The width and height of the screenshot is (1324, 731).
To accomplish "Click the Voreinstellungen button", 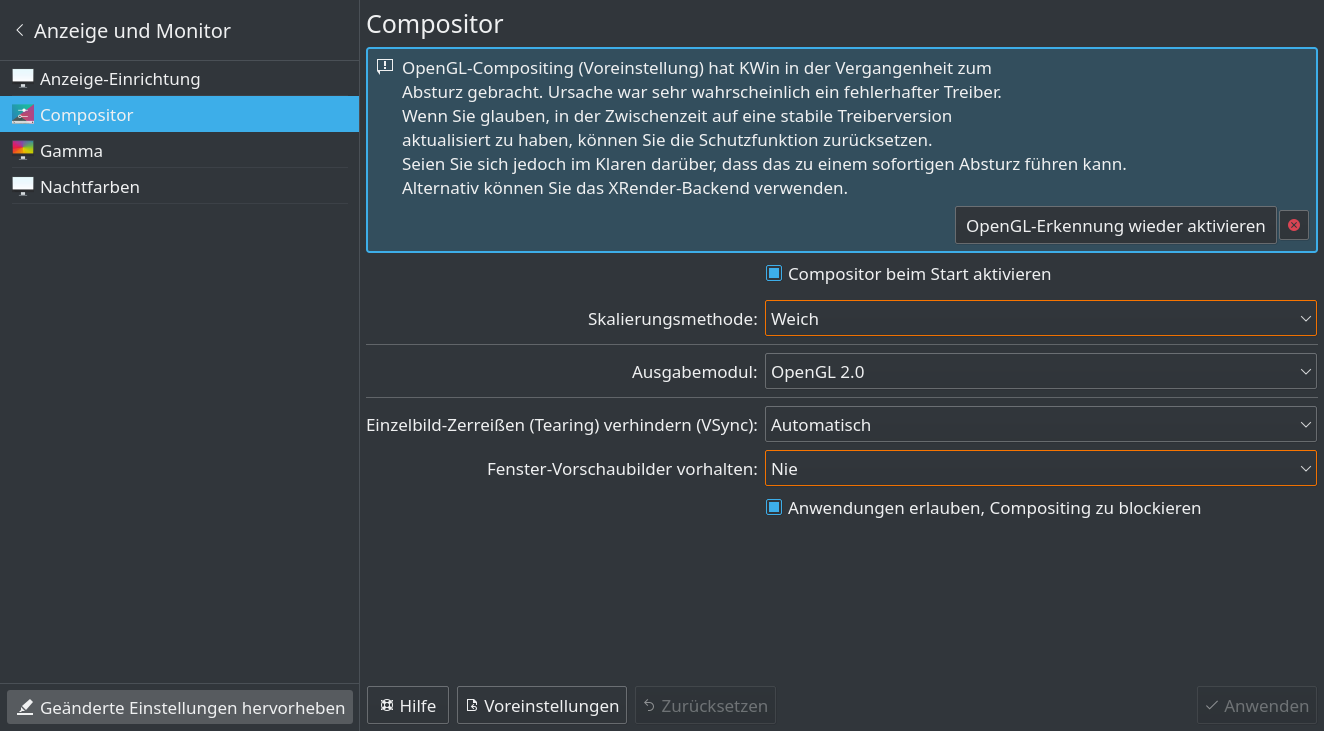I will 541,705.
